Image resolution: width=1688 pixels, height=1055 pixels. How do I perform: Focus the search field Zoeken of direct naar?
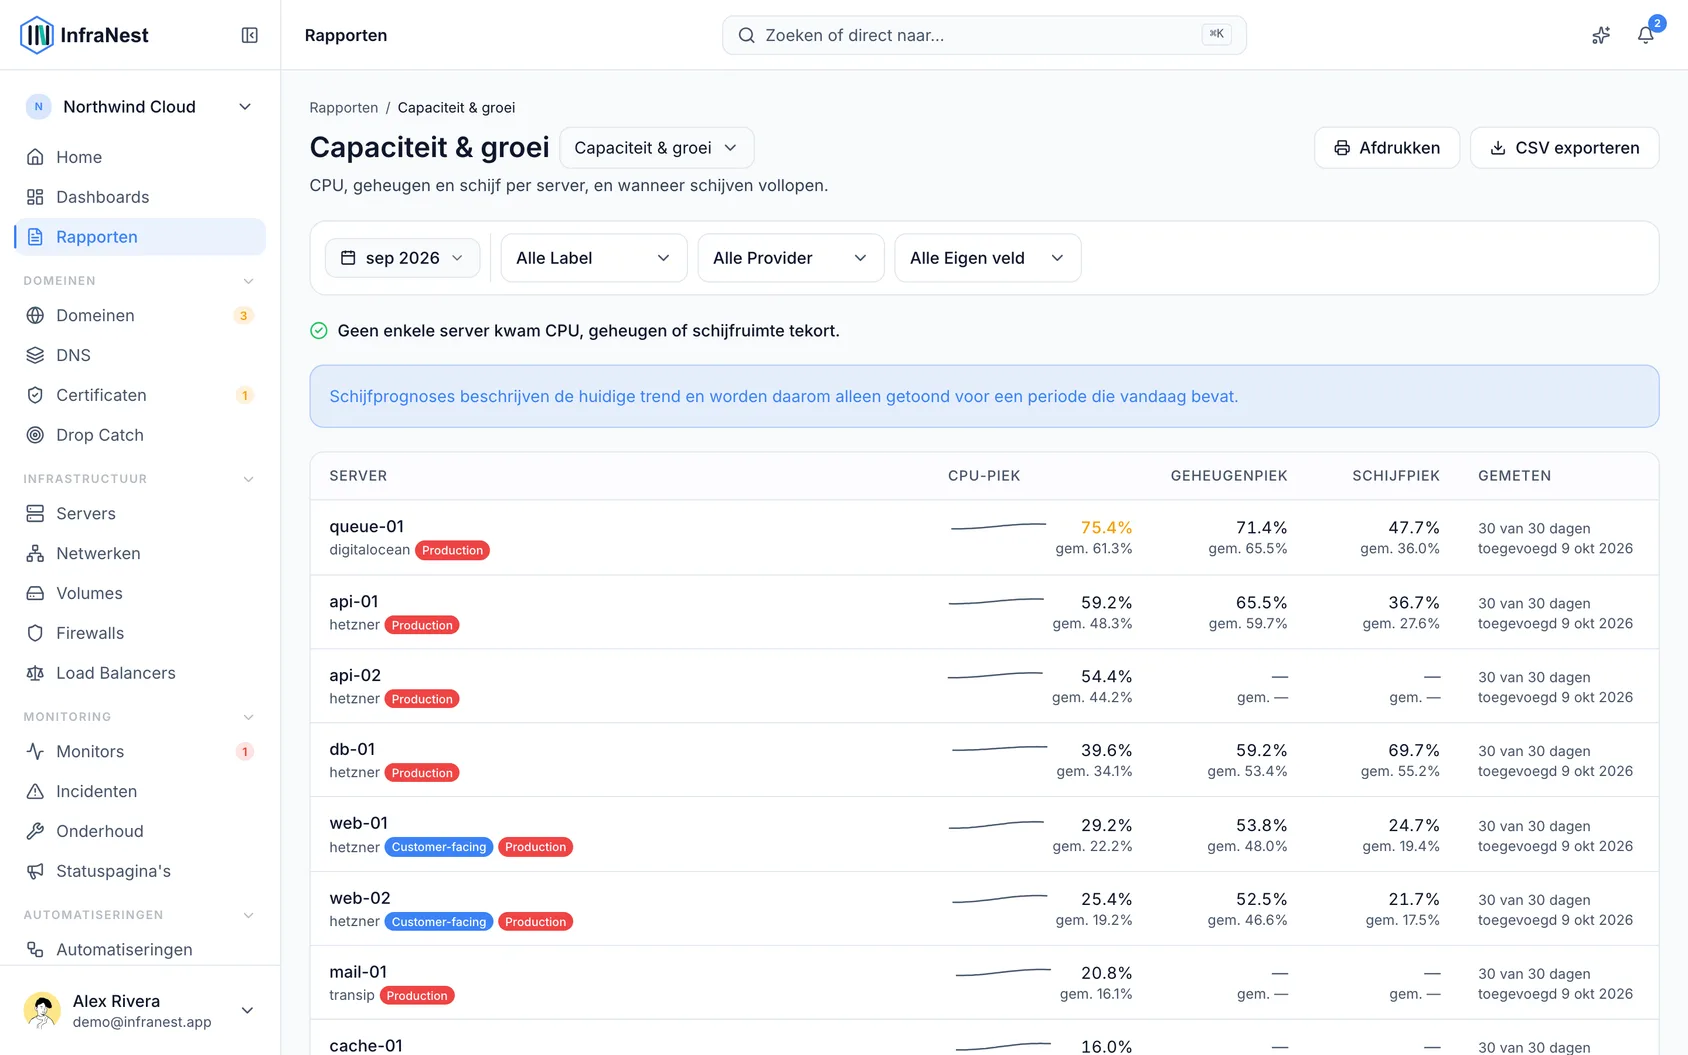click(984, 35)
